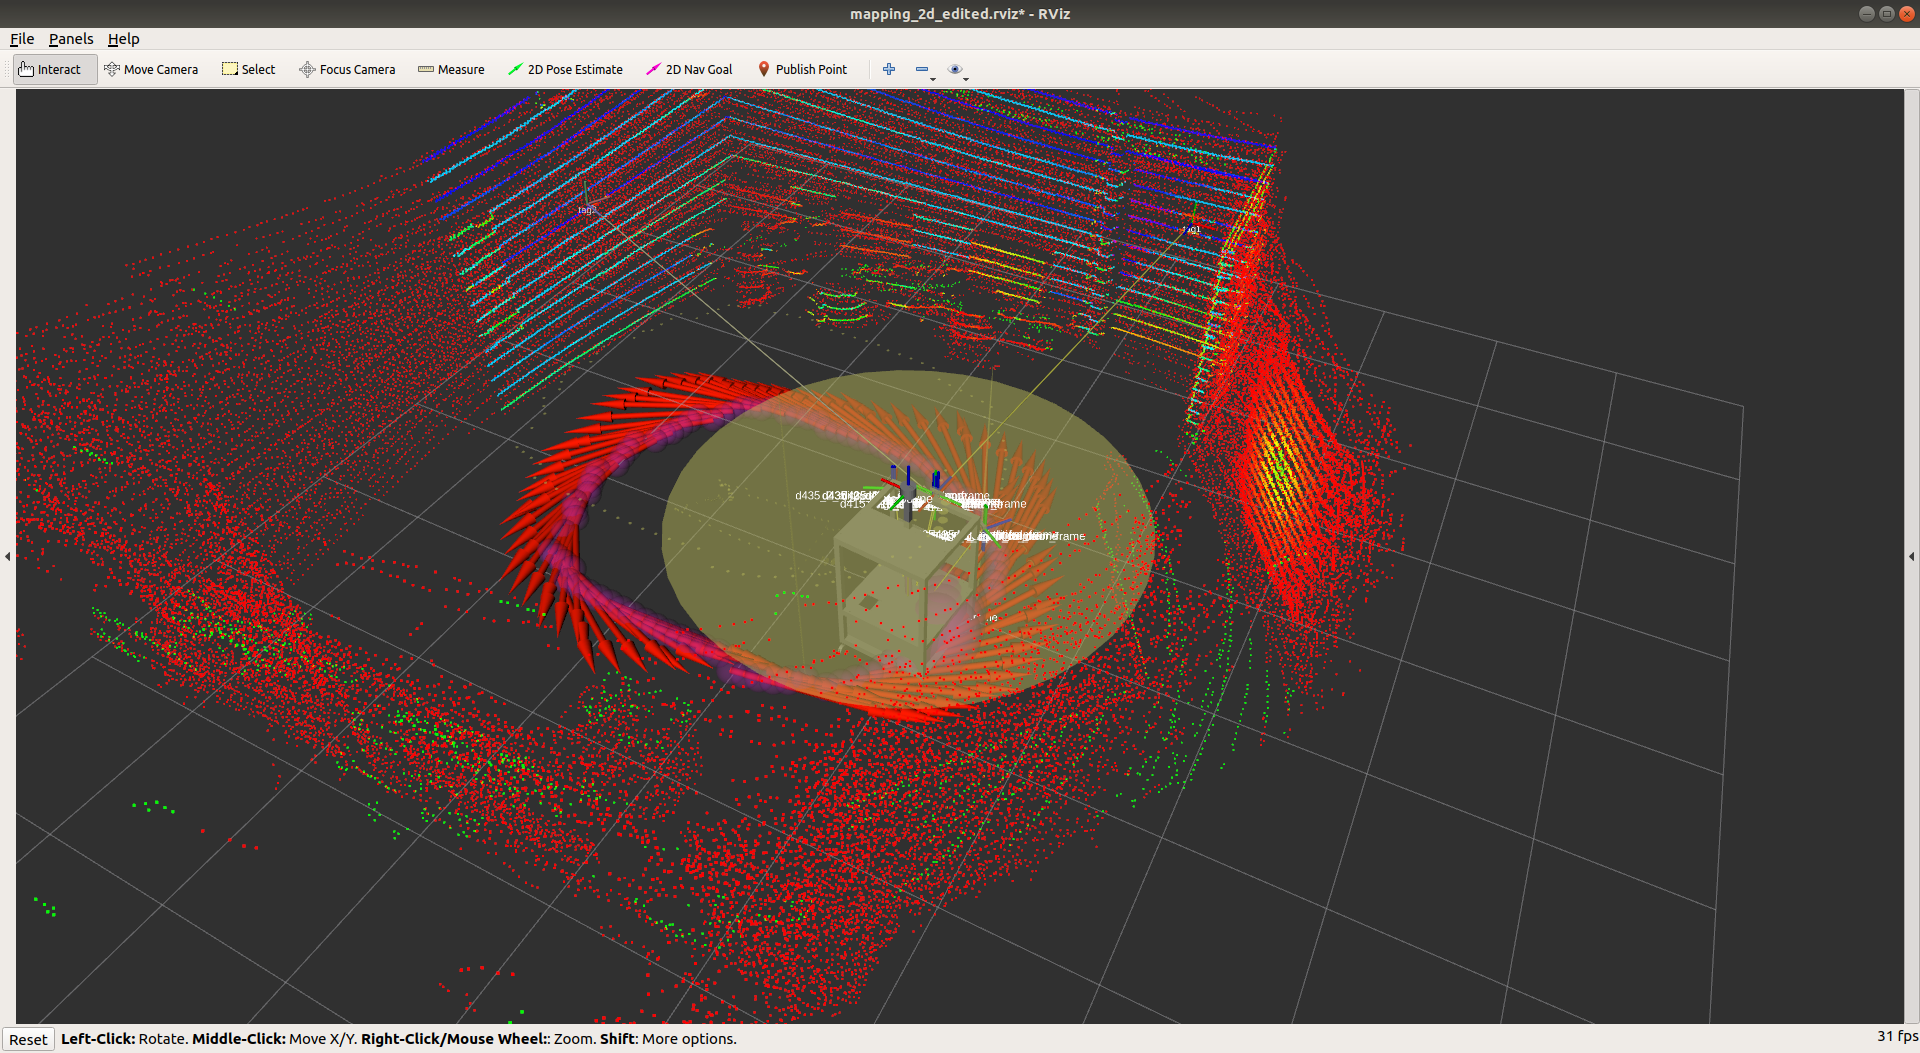Expand the hidden left side panel
The image size is (1920, 1053).
coord(8,556)
